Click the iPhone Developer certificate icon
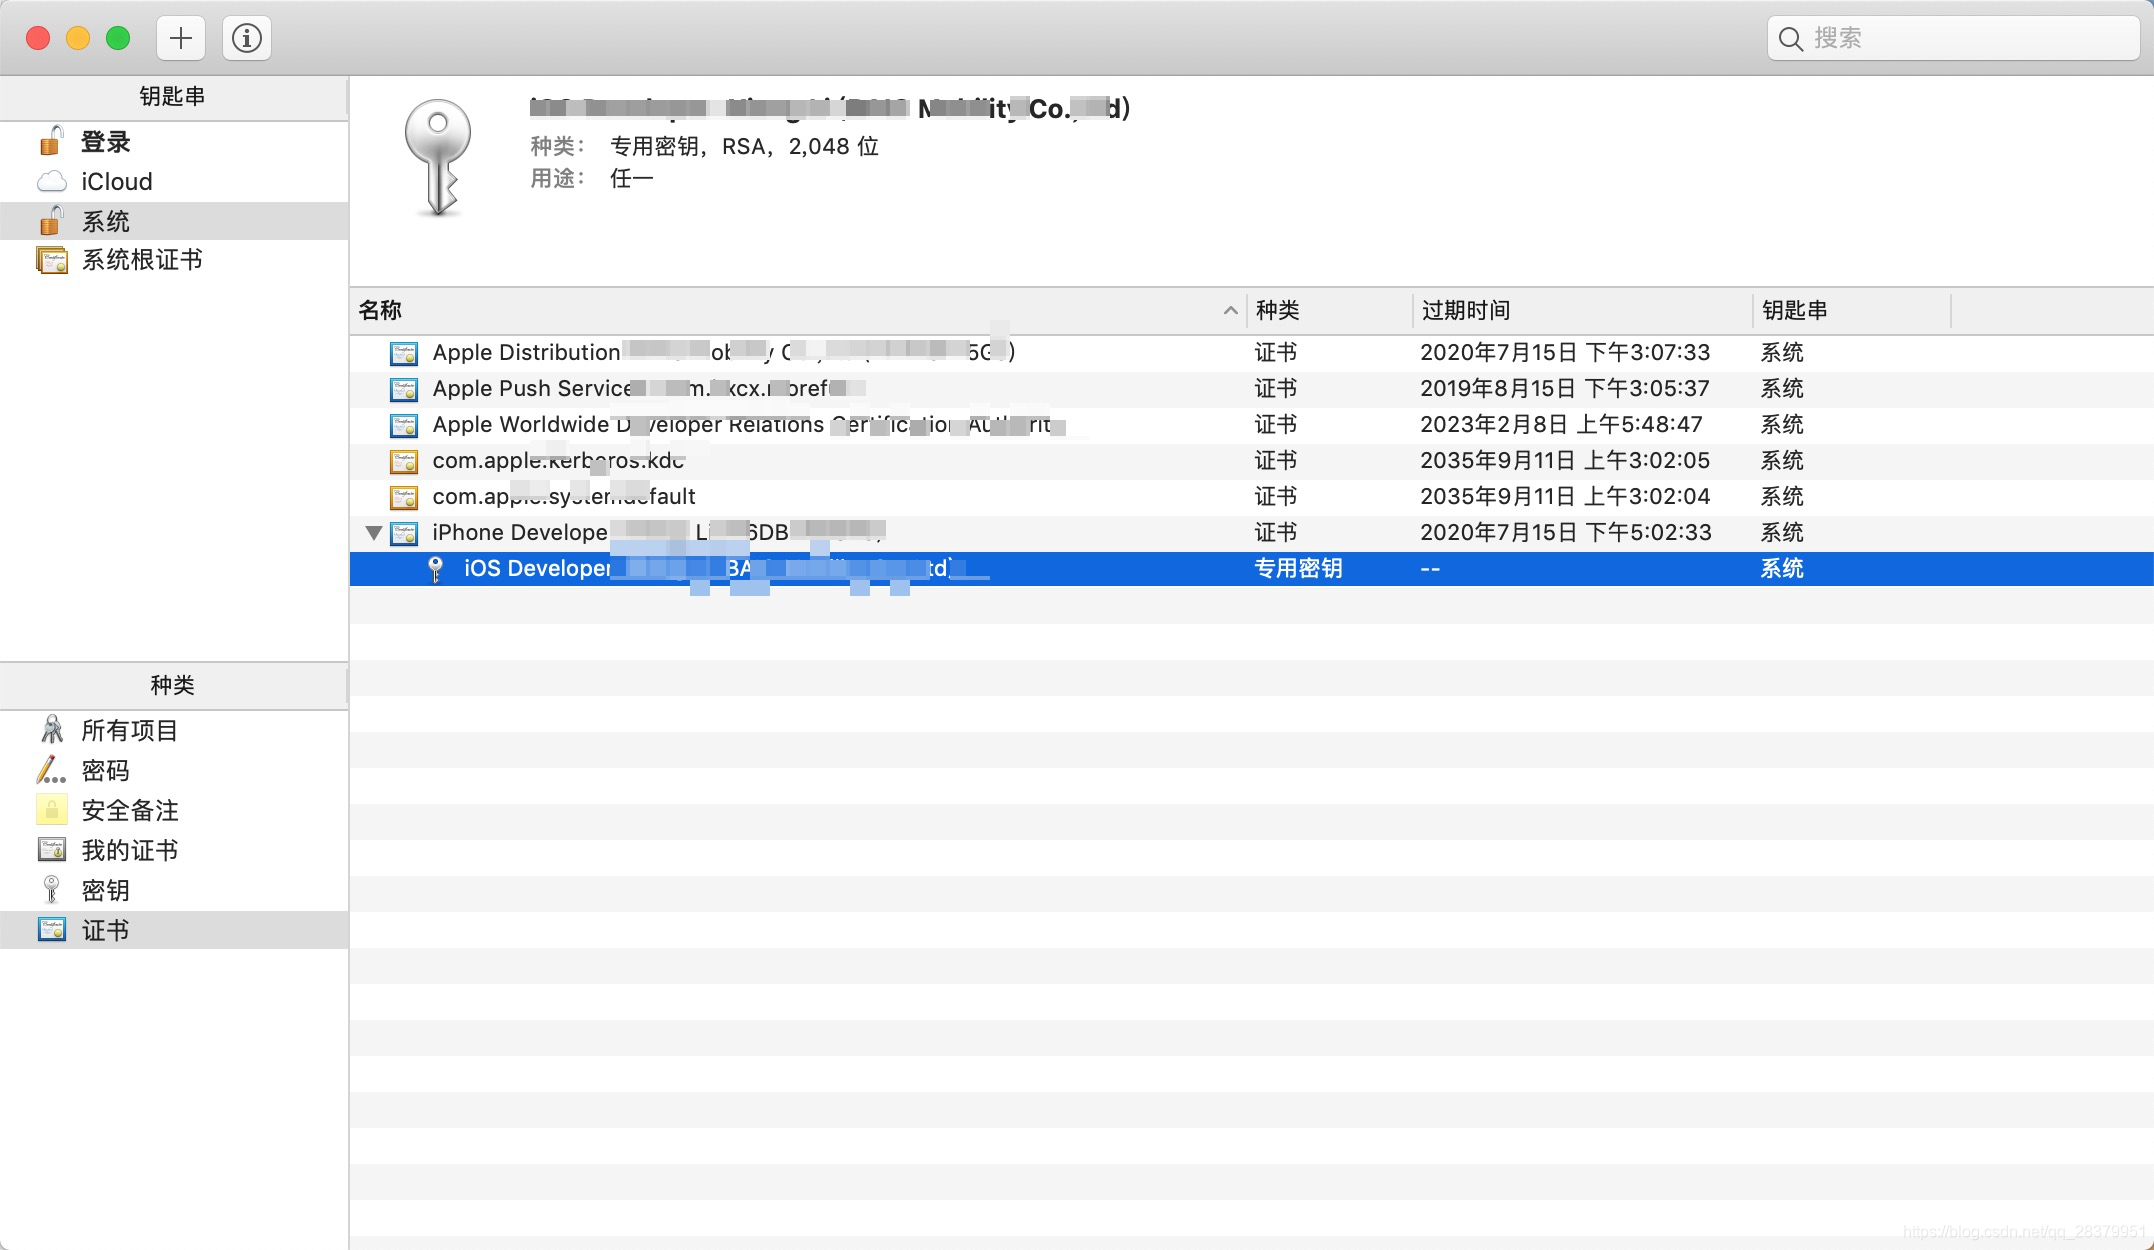Viewport: 2154px width, 1250px height. coord(404,533)
